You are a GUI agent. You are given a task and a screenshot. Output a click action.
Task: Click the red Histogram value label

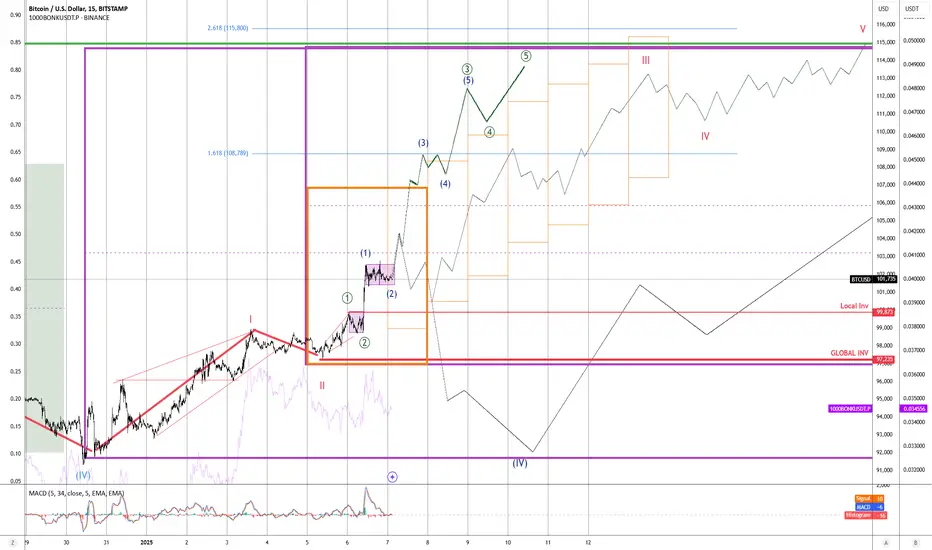click(x=865, y=515)
